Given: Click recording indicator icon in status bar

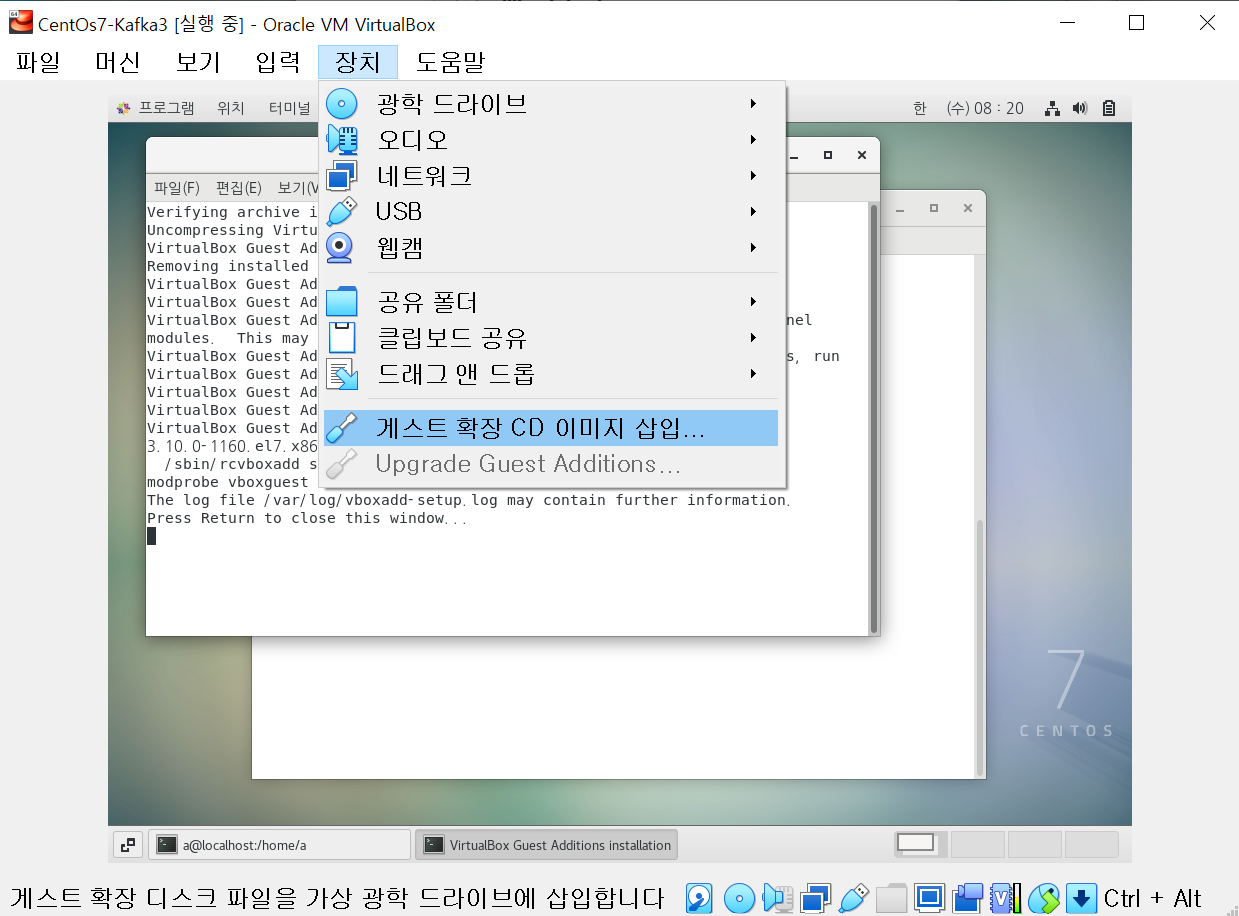Looking at the screenshot, I should pyautogui.click(x=968, y=898).
